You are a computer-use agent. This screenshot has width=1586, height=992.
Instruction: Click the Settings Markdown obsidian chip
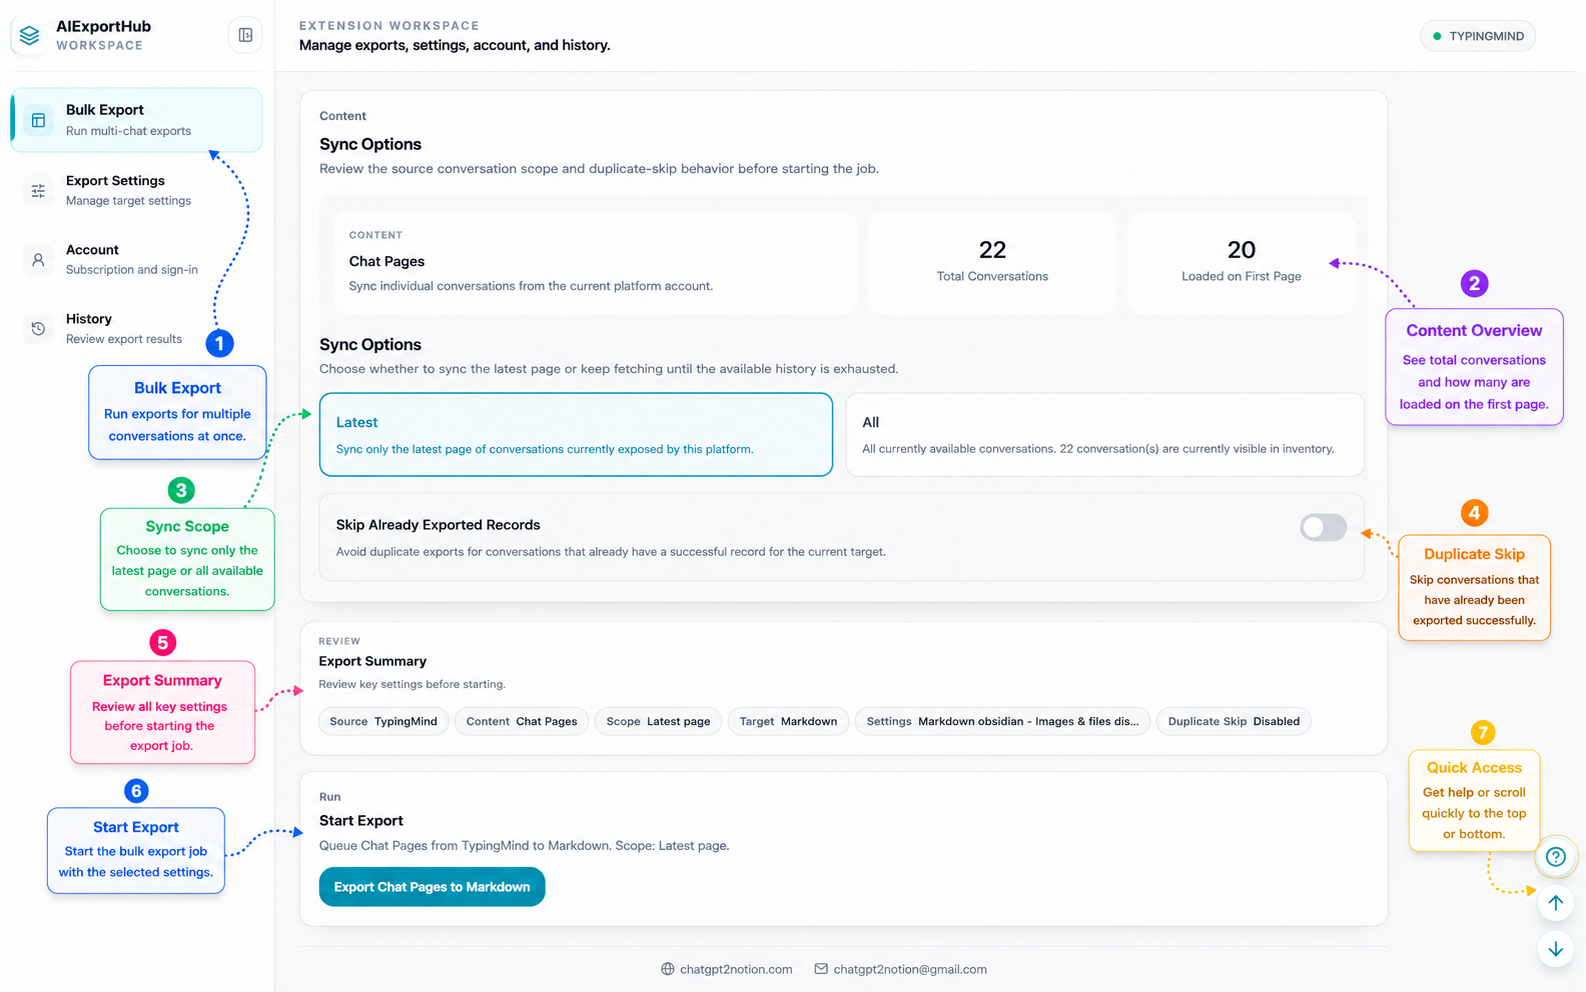coord(1002,721)
